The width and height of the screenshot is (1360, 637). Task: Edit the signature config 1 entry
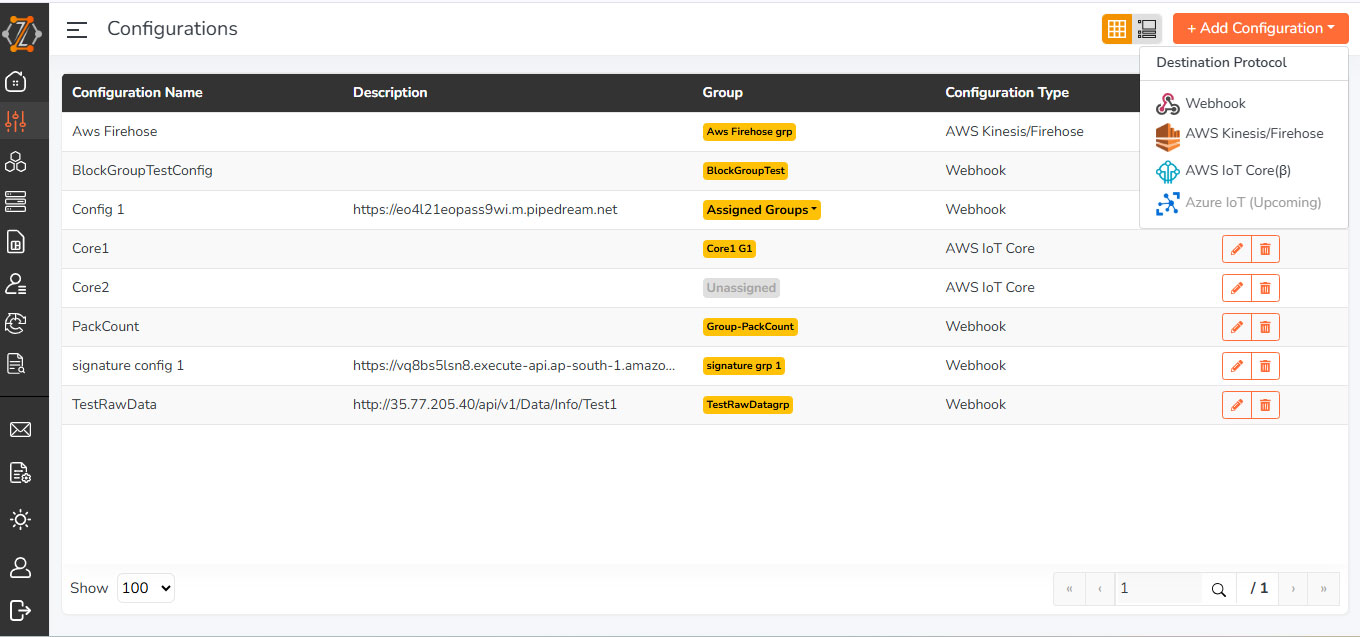pos(1236,366)
